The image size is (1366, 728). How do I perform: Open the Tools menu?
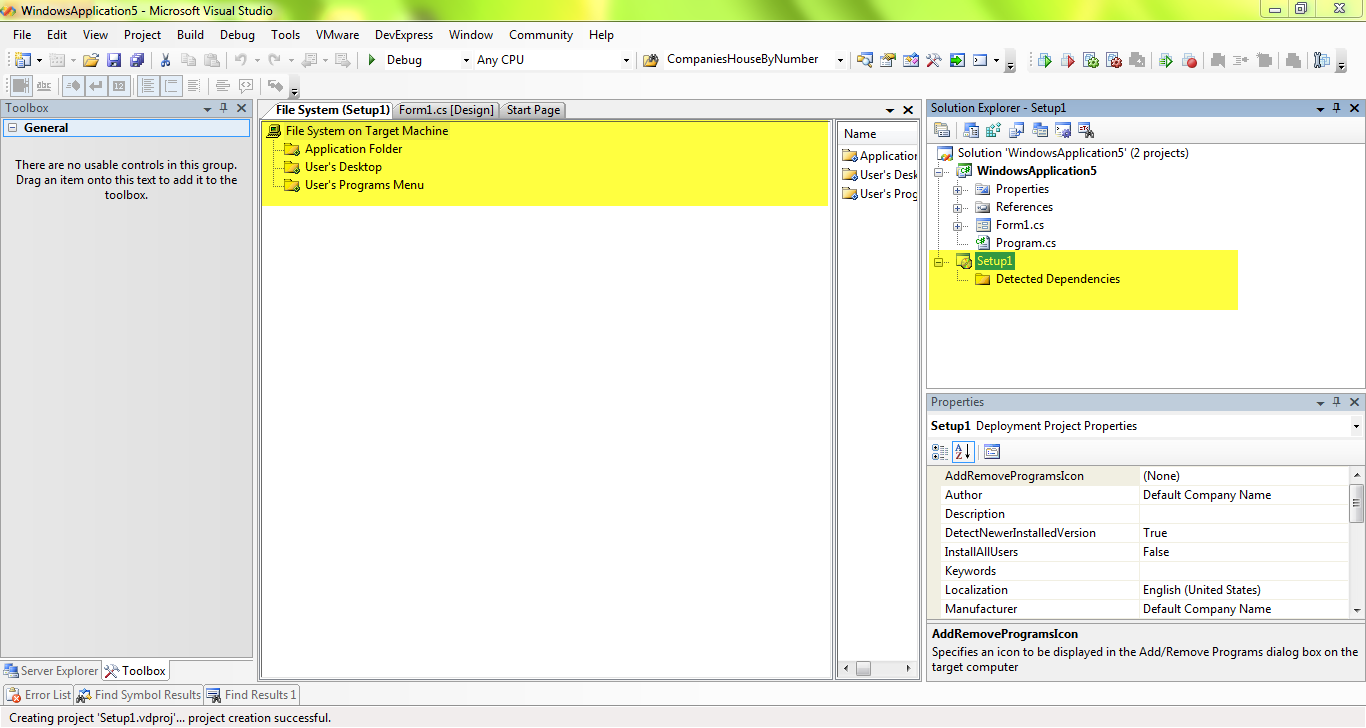(285, 35)
